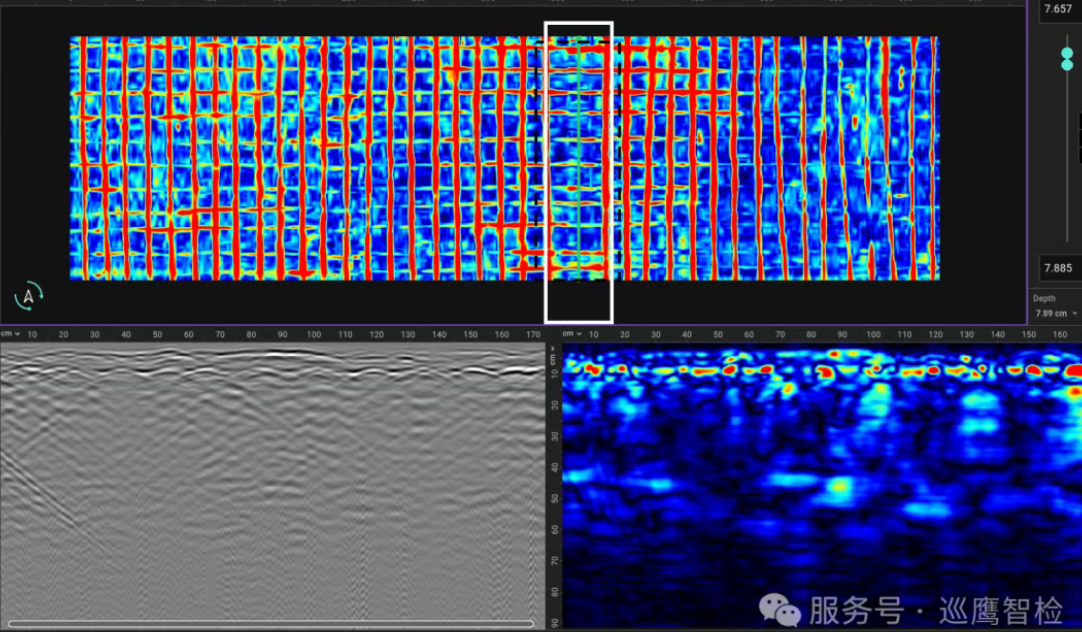Viewport: 1082px width, 632px height.
Task: Click the 100 cm mark on grayscale radargram ruler
Action: (x=314, y=334)
